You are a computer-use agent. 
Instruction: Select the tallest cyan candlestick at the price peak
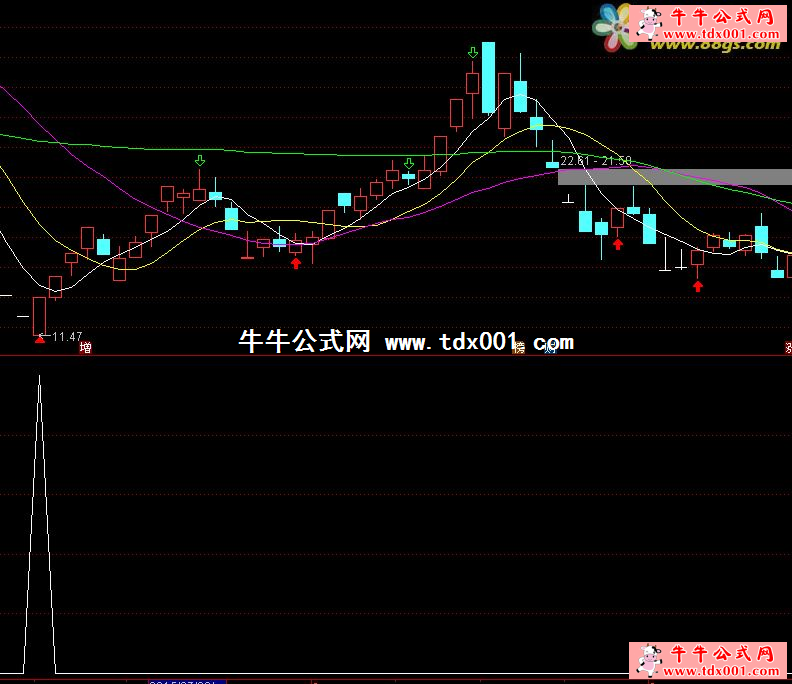click(488, 77)
